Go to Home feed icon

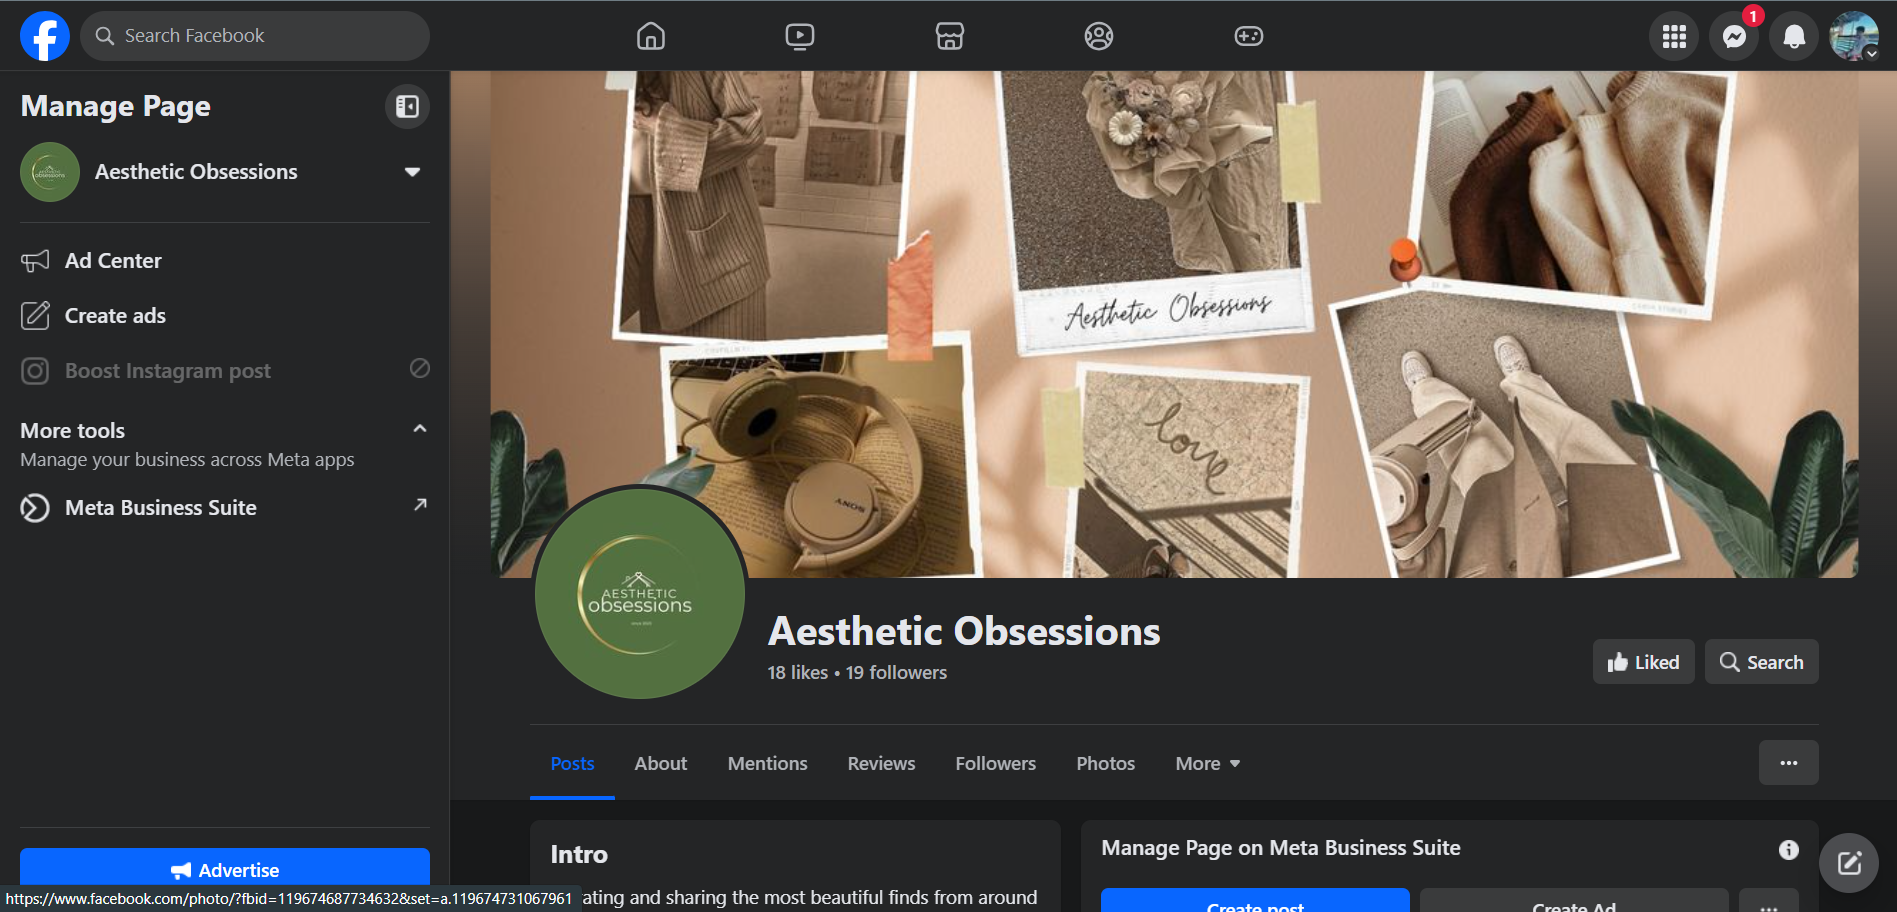pyautogui.click(x=651, y=36)
